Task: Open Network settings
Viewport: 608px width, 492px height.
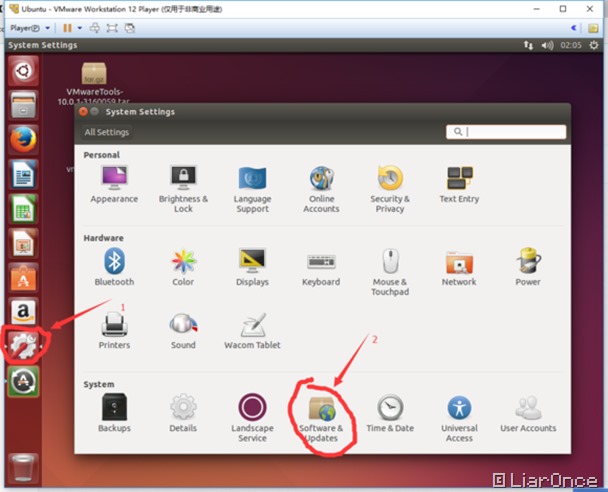Action: click(x=459, y=267)
